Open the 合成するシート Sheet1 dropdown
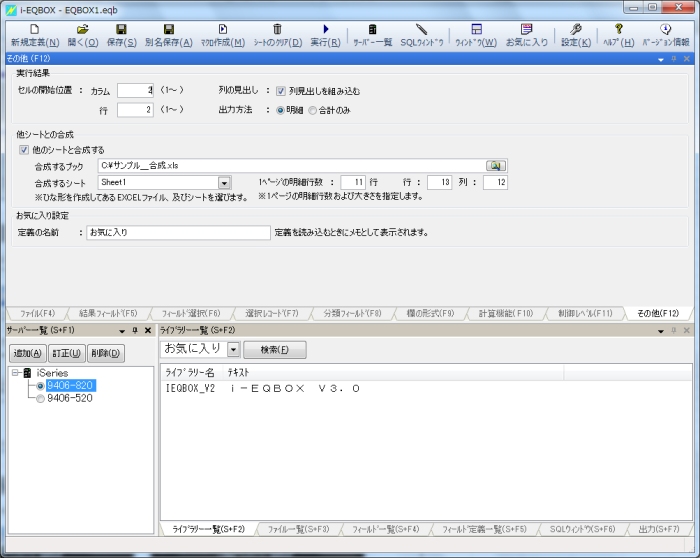700x558 pixels. point(224,183)
